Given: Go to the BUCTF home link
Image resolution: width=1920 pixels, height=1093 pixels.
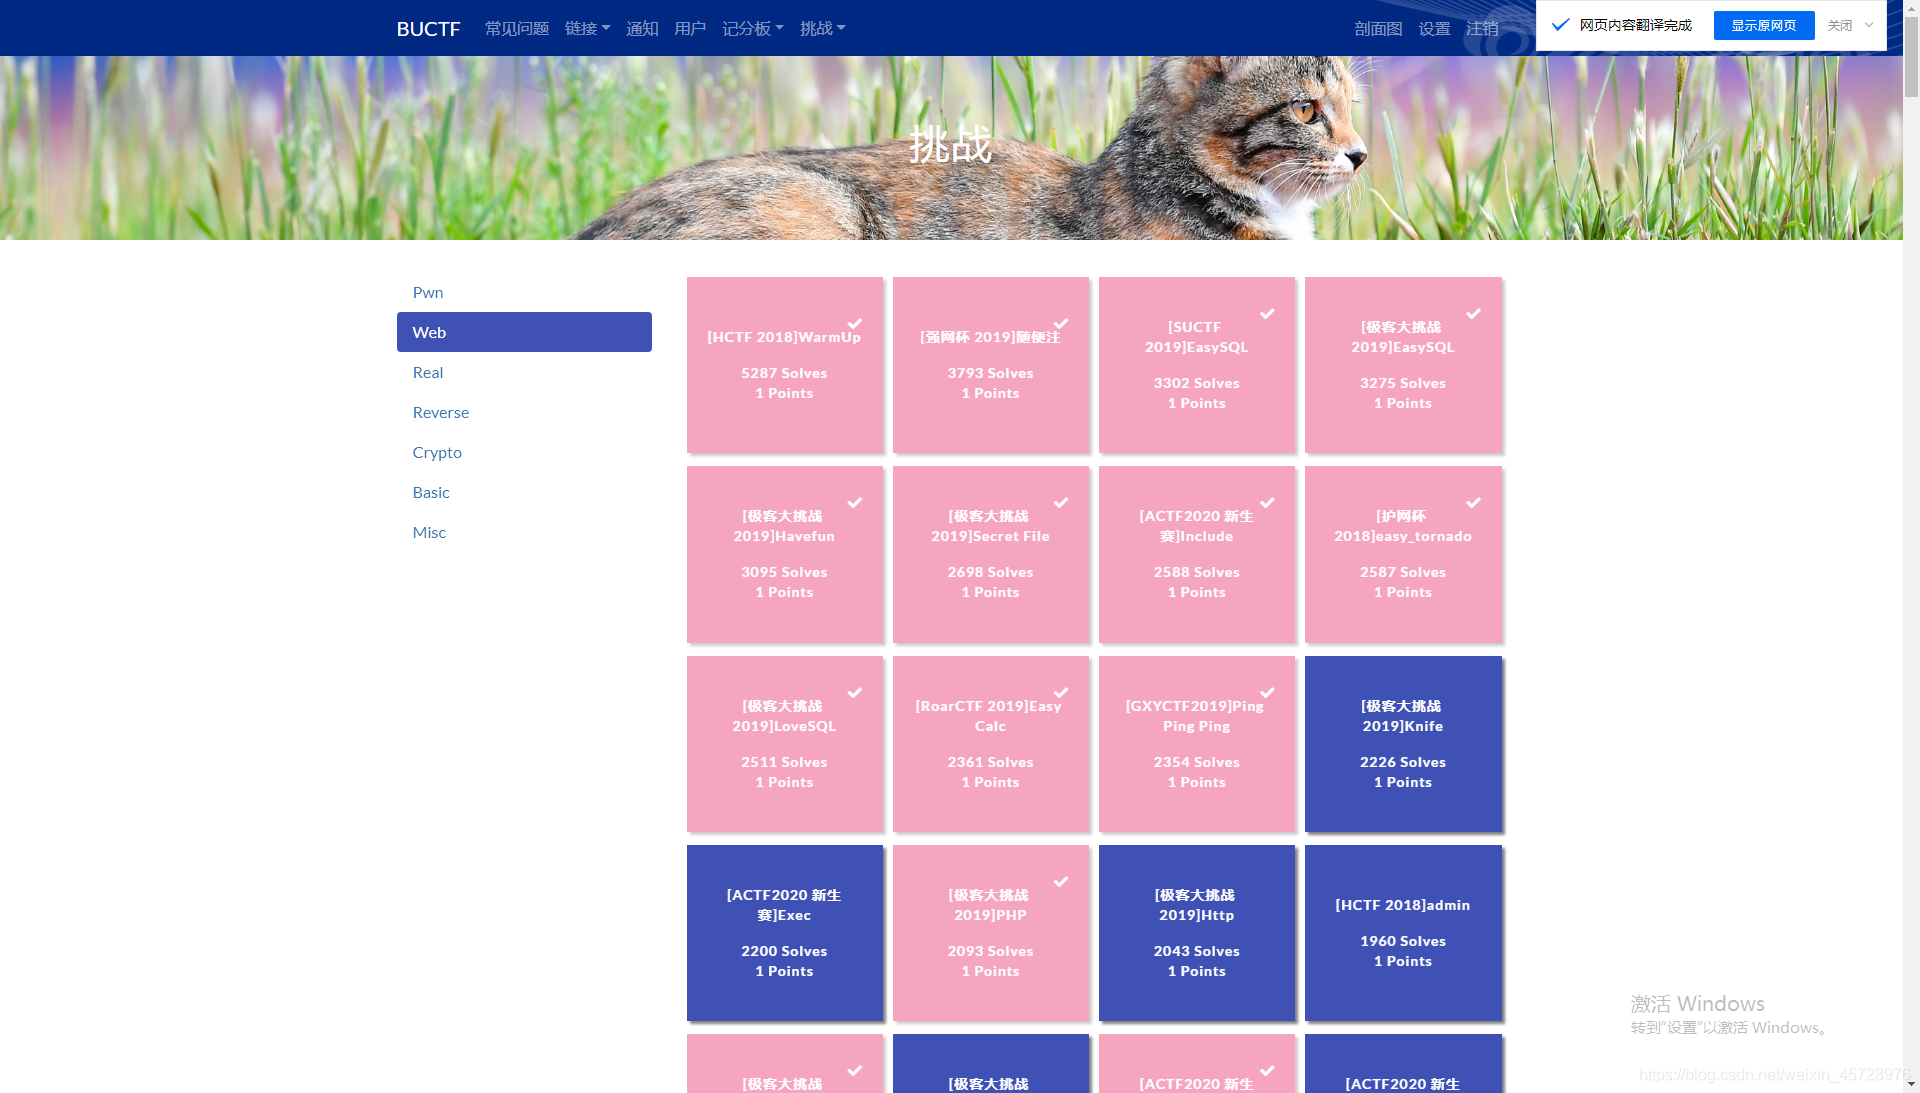Looking at the screenshot, I should pos(428,28).
